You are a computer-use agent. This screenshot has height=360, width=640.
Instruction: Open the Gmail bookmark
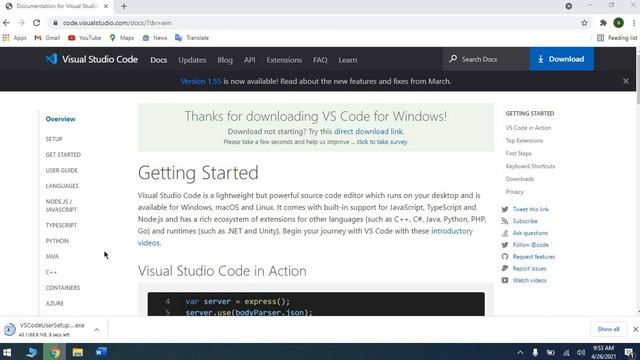click(47, 38)
